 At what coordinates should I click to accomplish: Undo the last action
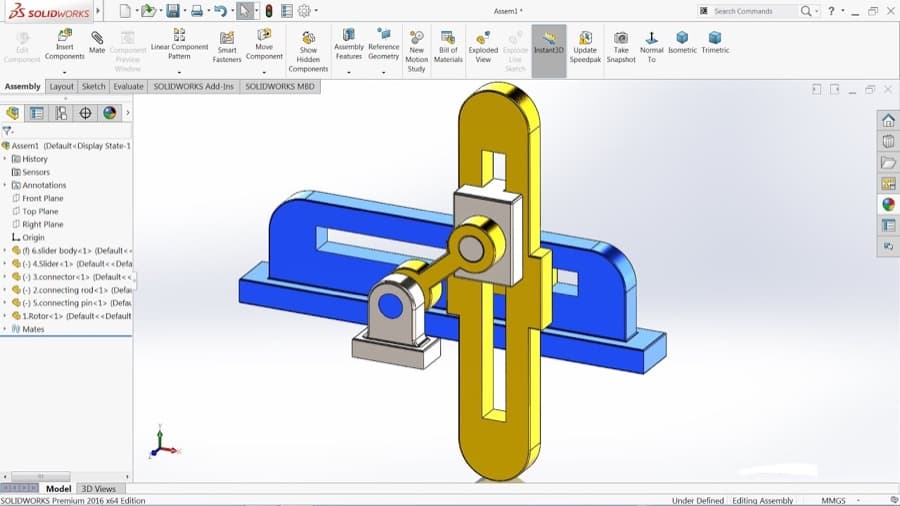click(x=220, y=10)
